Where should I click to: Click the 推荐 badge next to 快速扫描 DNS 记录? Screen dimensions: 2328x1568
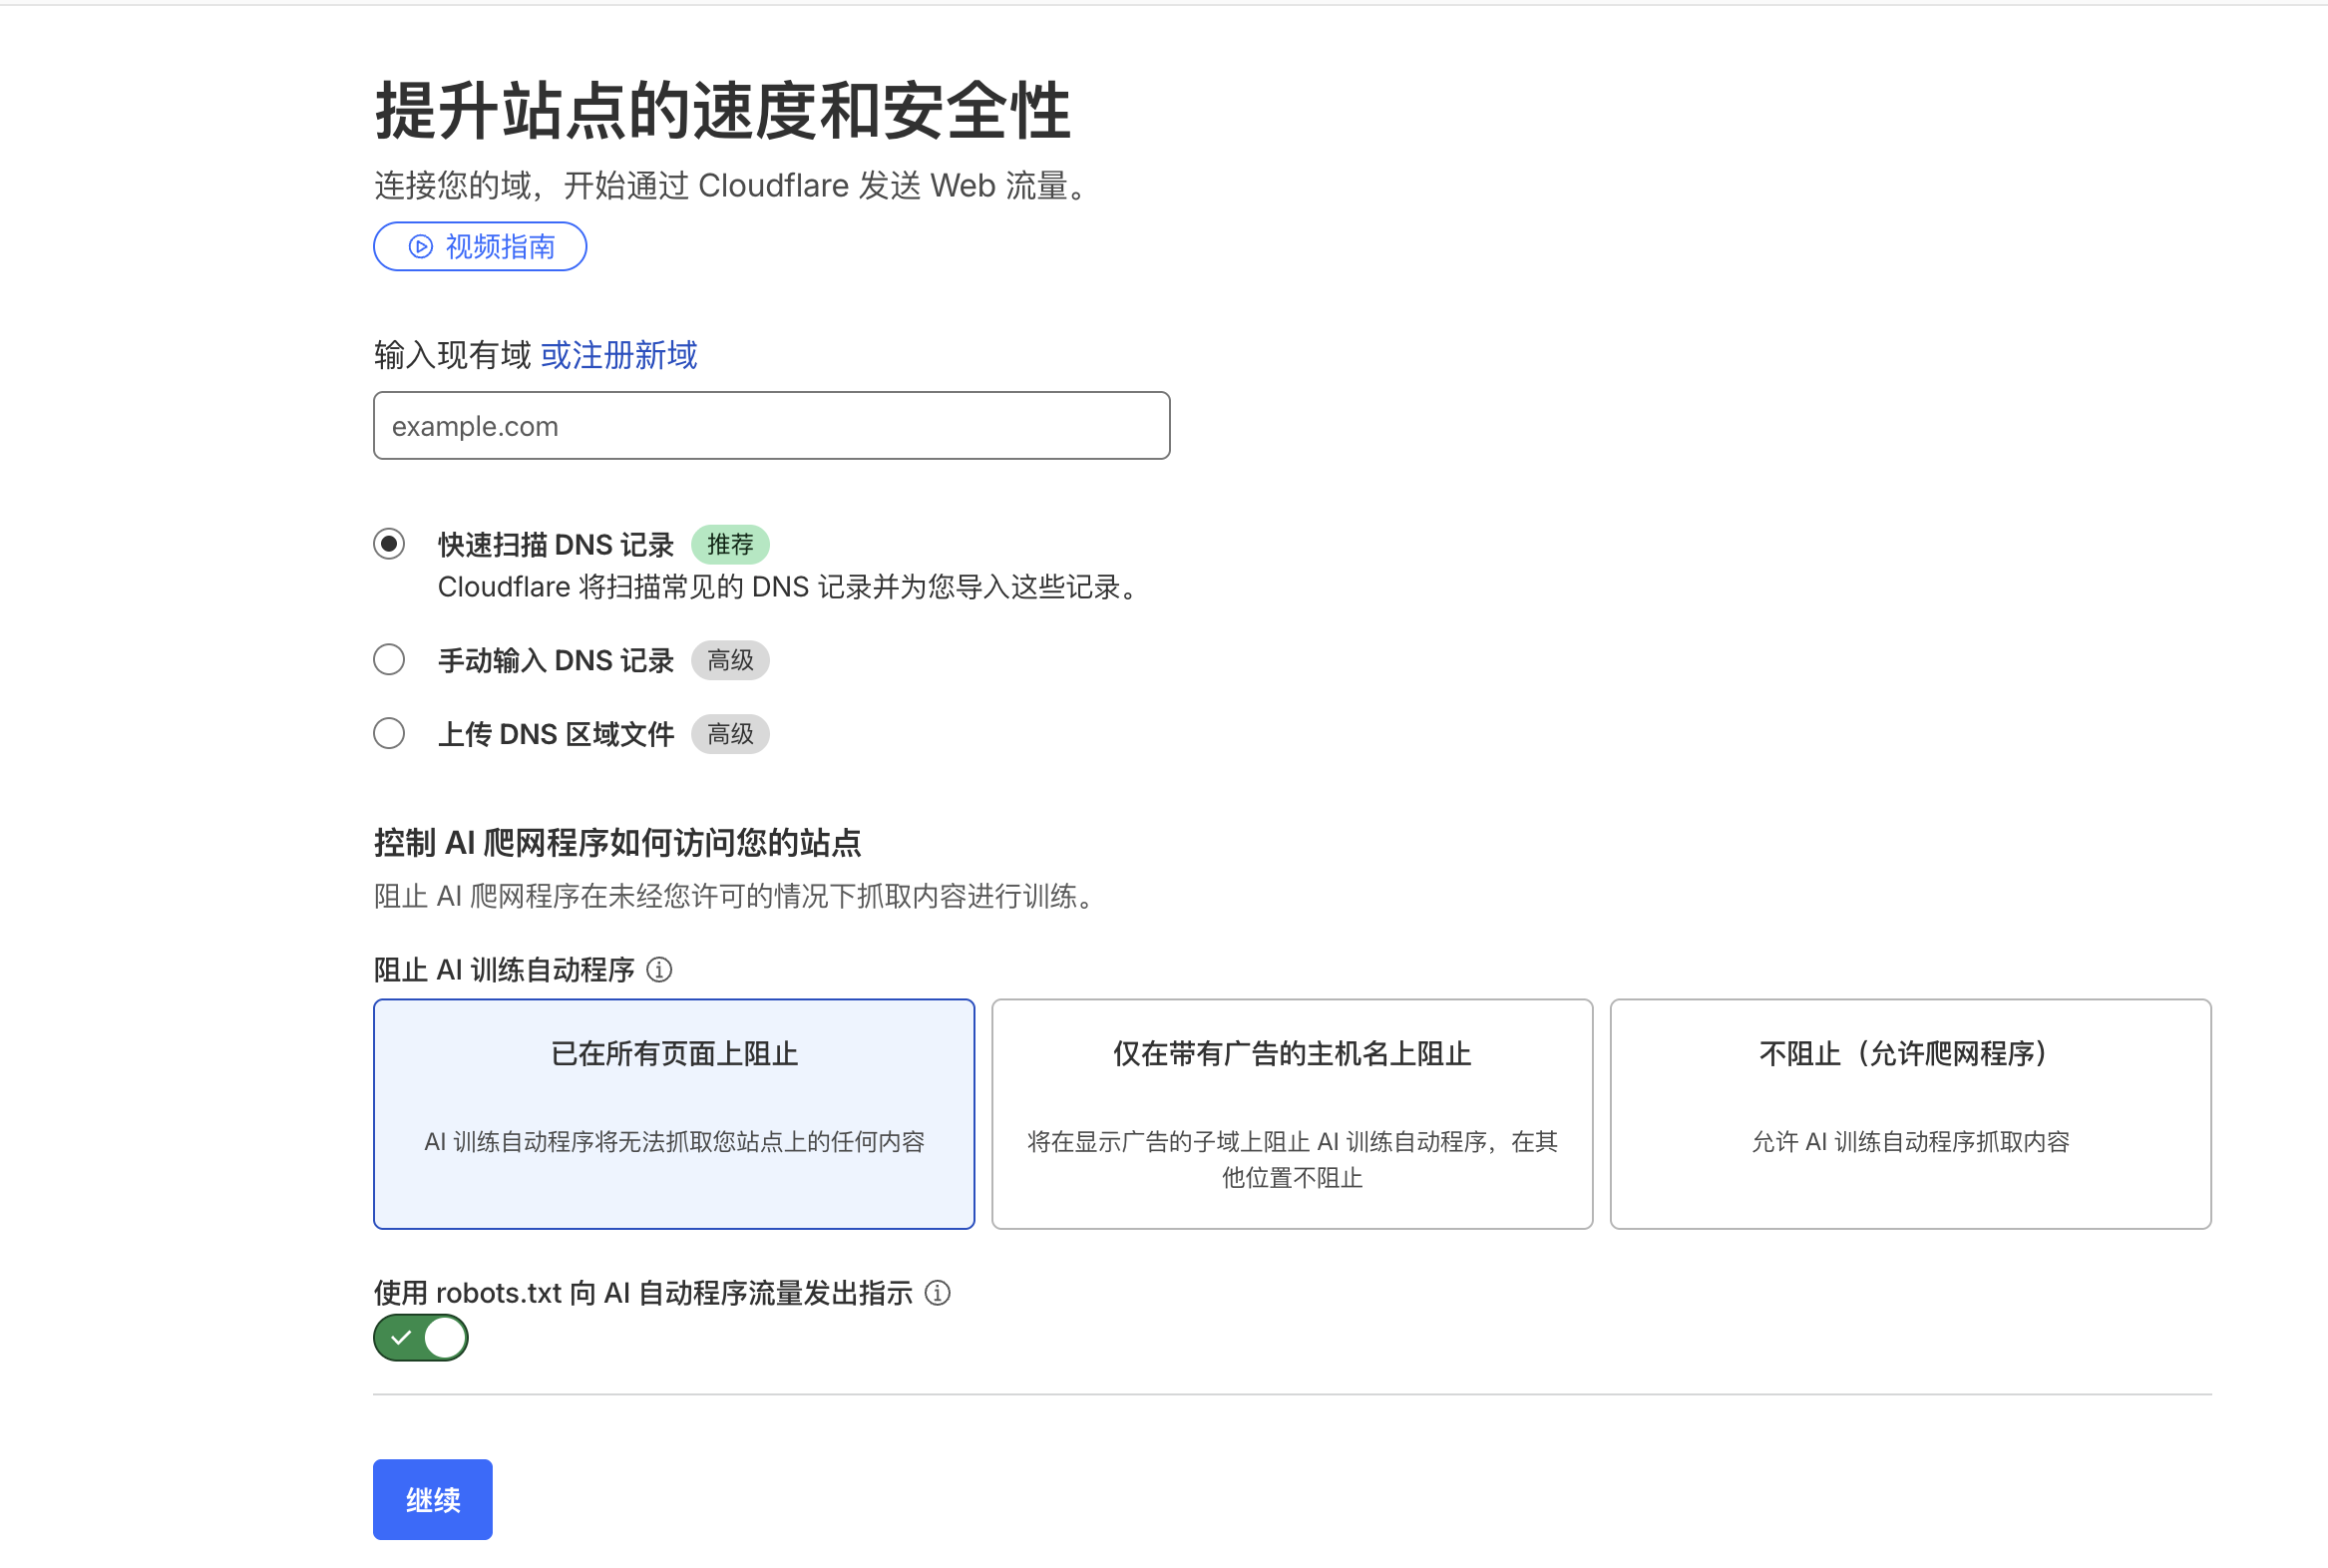(730, 544)
